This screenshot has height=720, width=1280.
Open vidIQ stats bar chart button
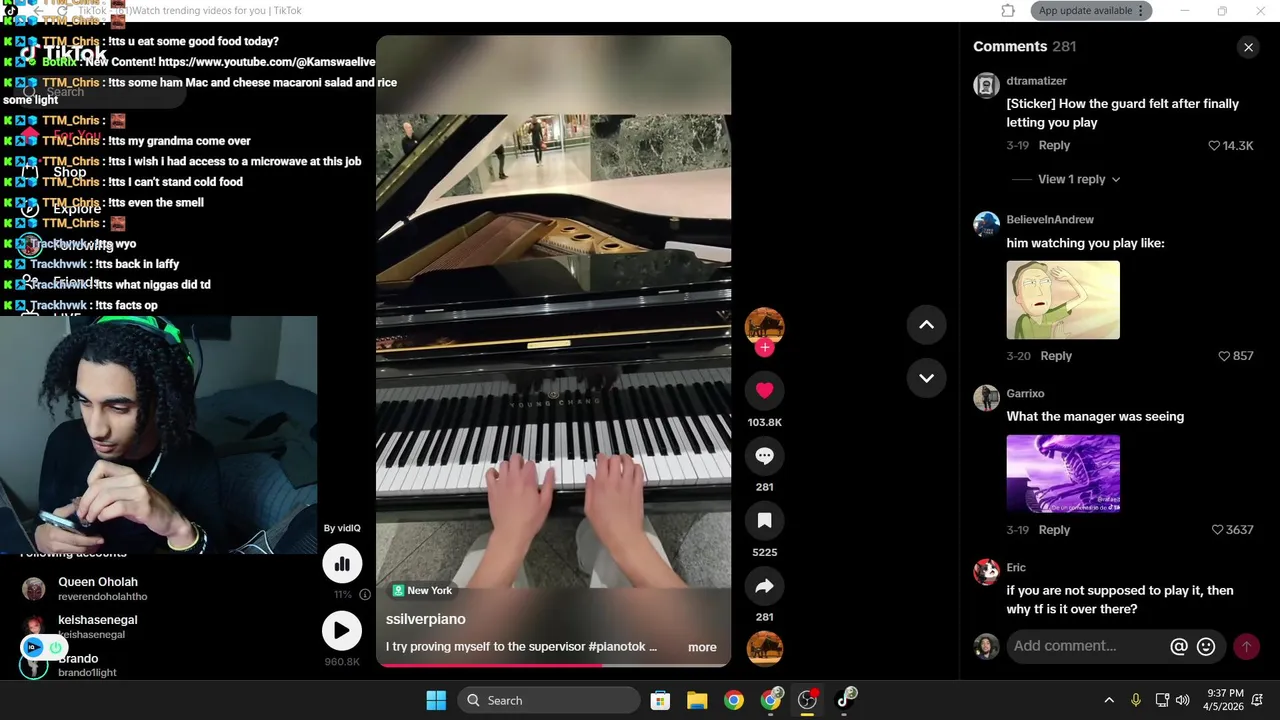pos(342,564)
